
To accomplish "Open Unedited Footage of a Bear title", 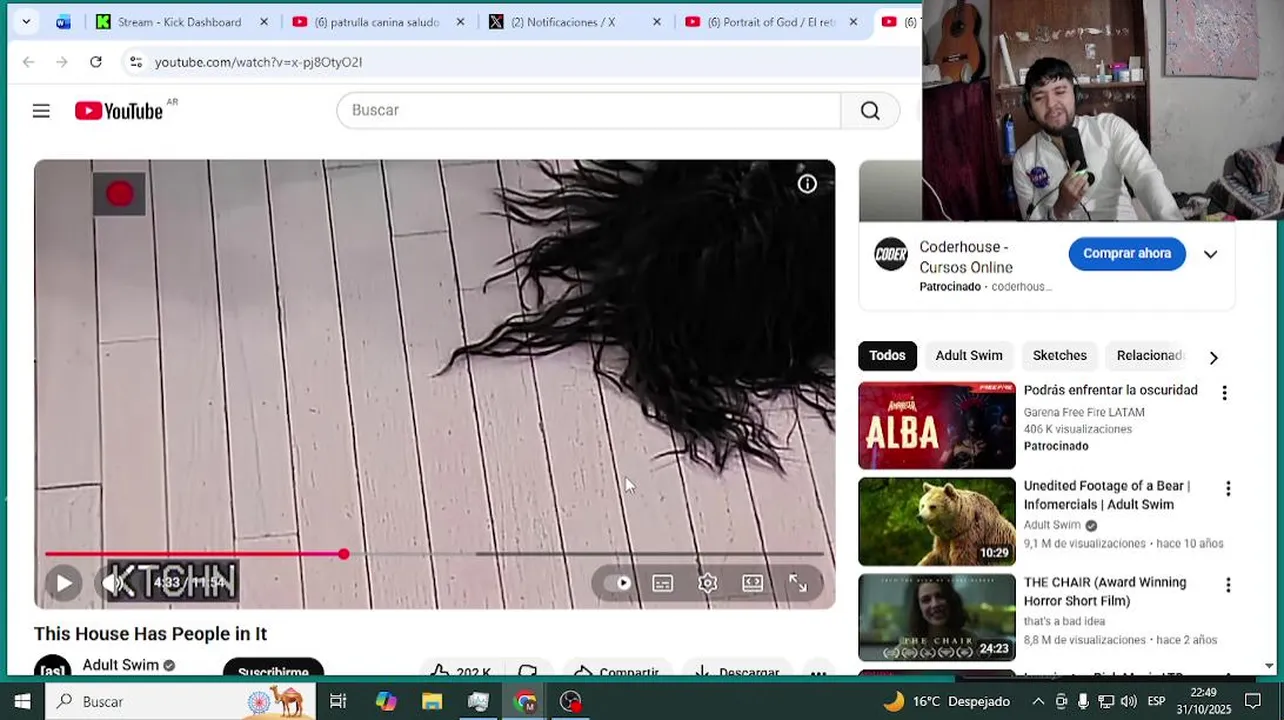I will click(x=1107, y=495).
